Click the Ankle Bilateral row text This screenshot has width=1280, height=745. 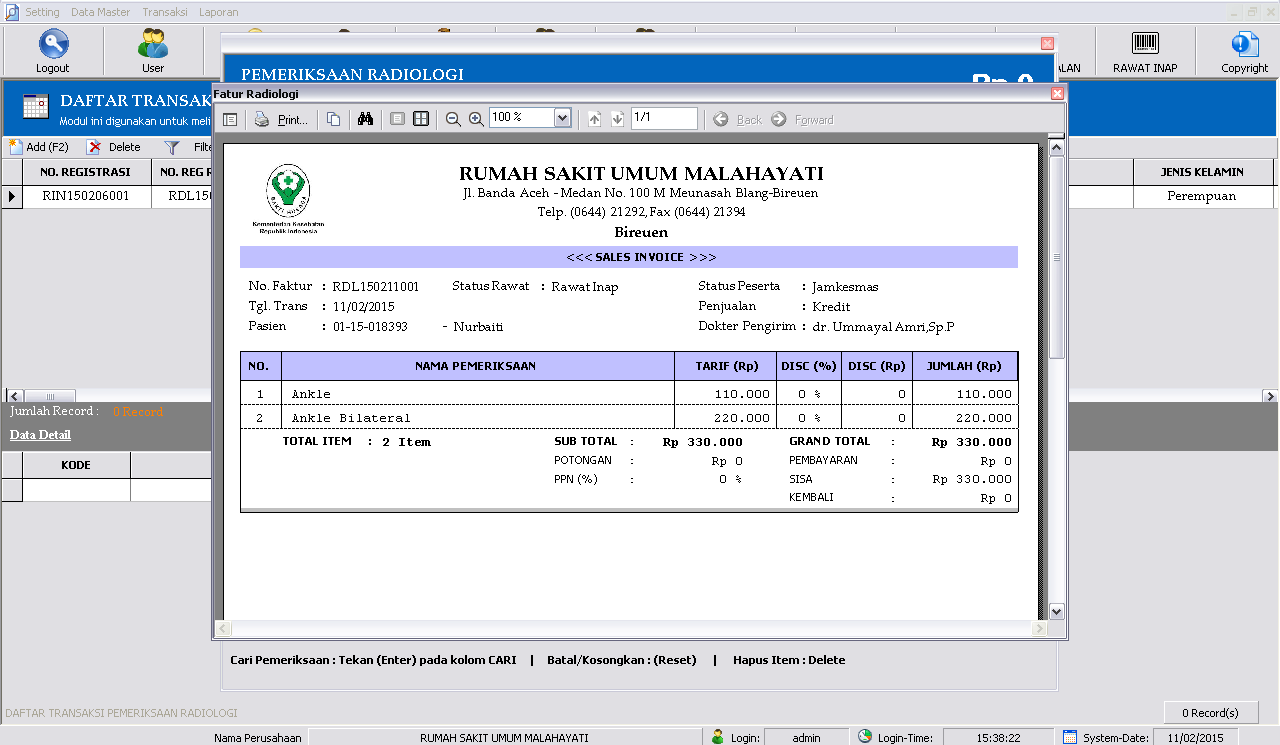(351, 418)
